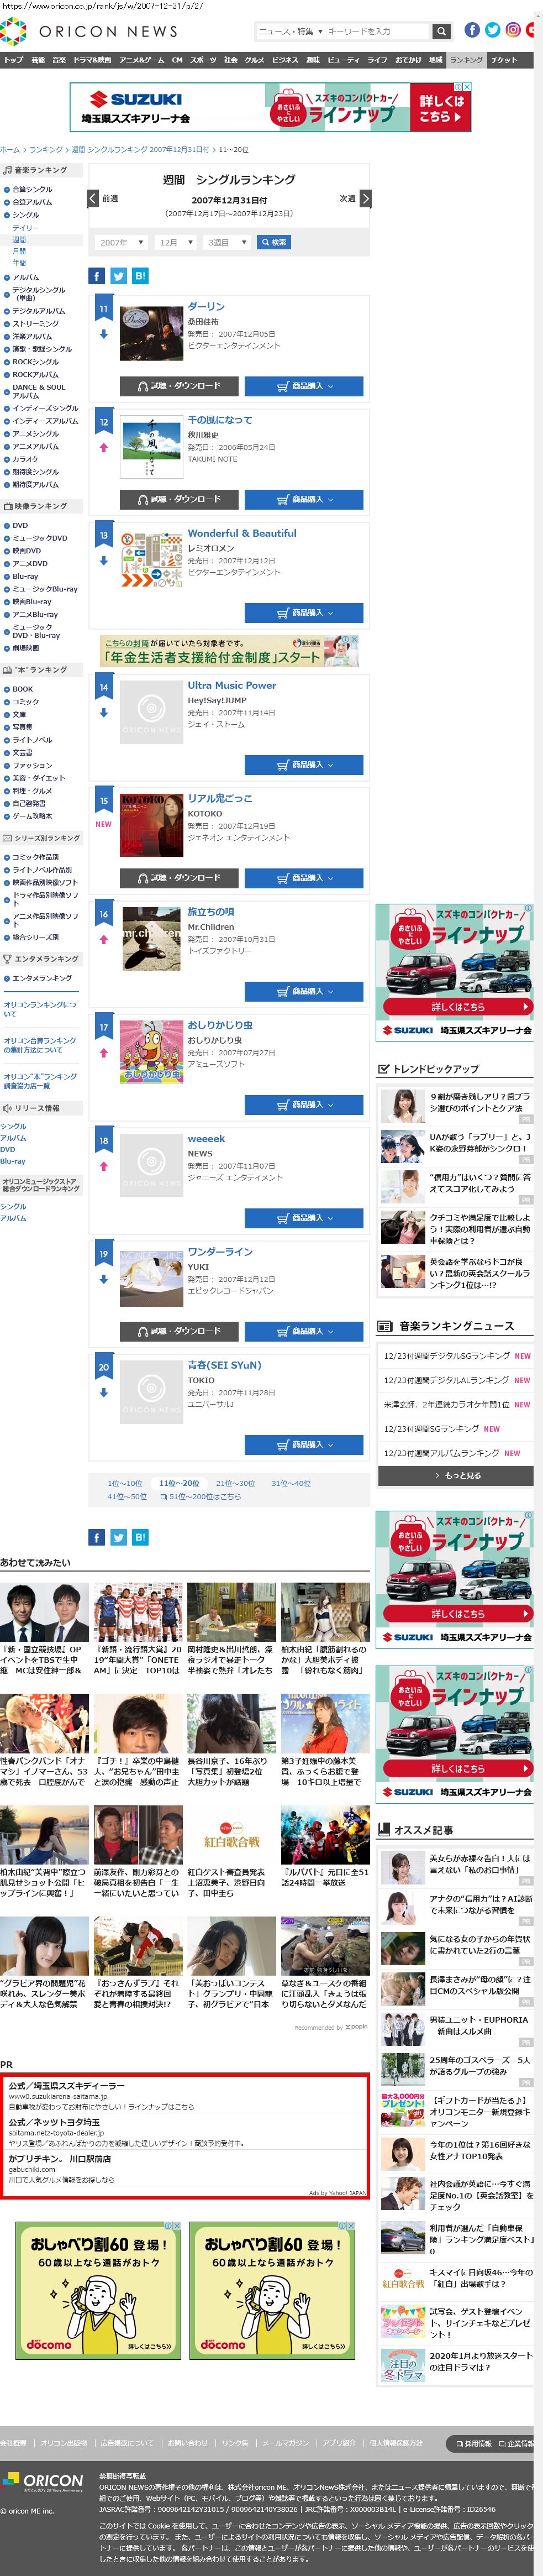543x2576 pixels.
Task: Open 千の風になって album cover thumbnail
Action: point(151,447)
